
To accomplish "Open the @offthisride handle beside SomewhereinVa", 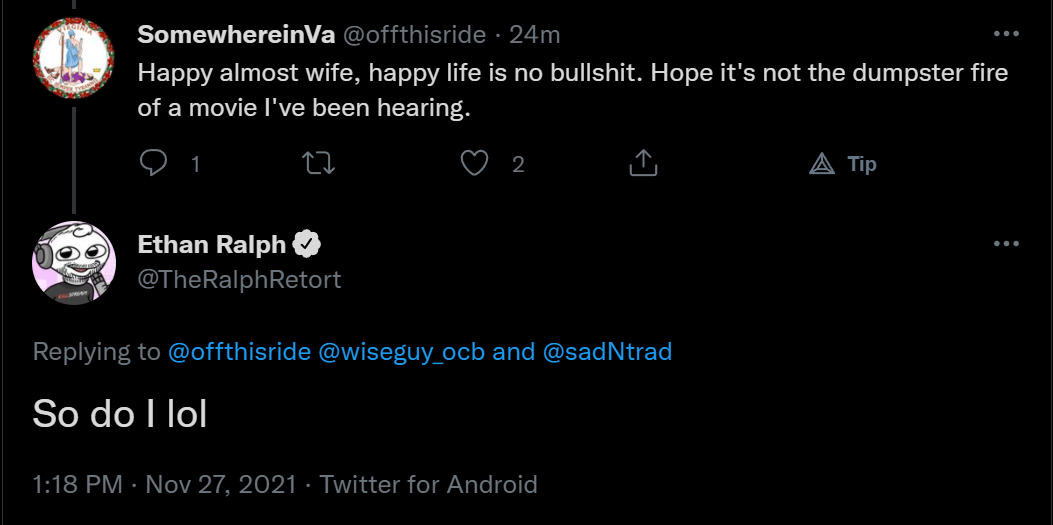I will [x=414, y=34].
